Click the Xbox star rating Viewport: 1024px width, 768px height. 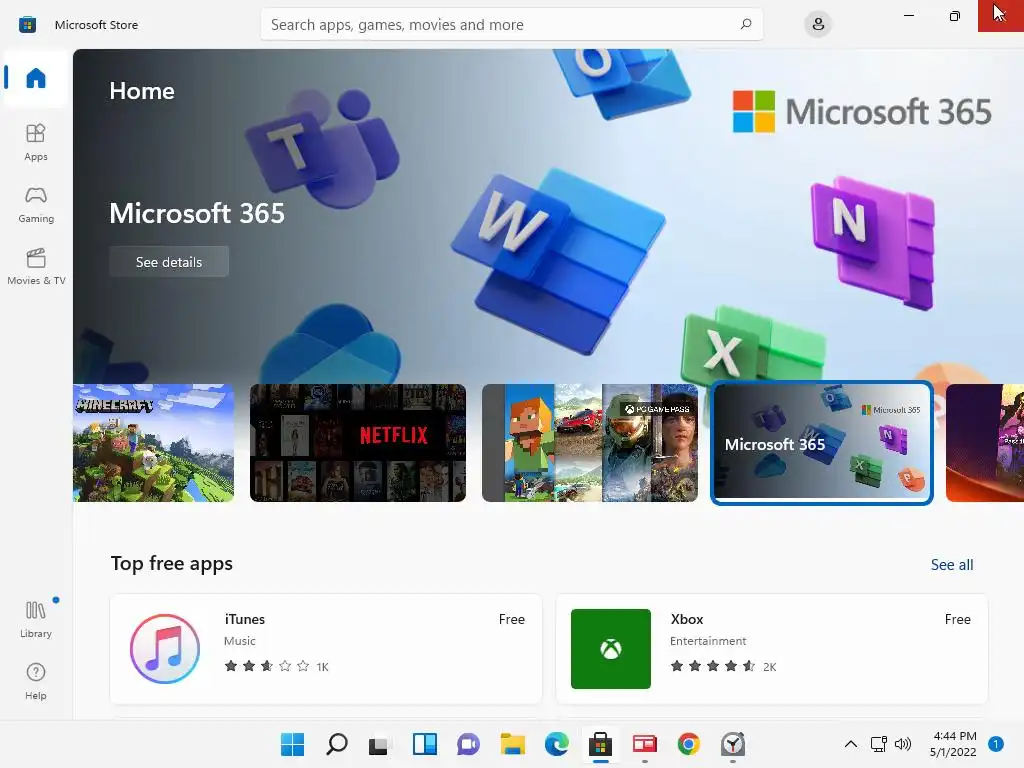tap(712, 666)
